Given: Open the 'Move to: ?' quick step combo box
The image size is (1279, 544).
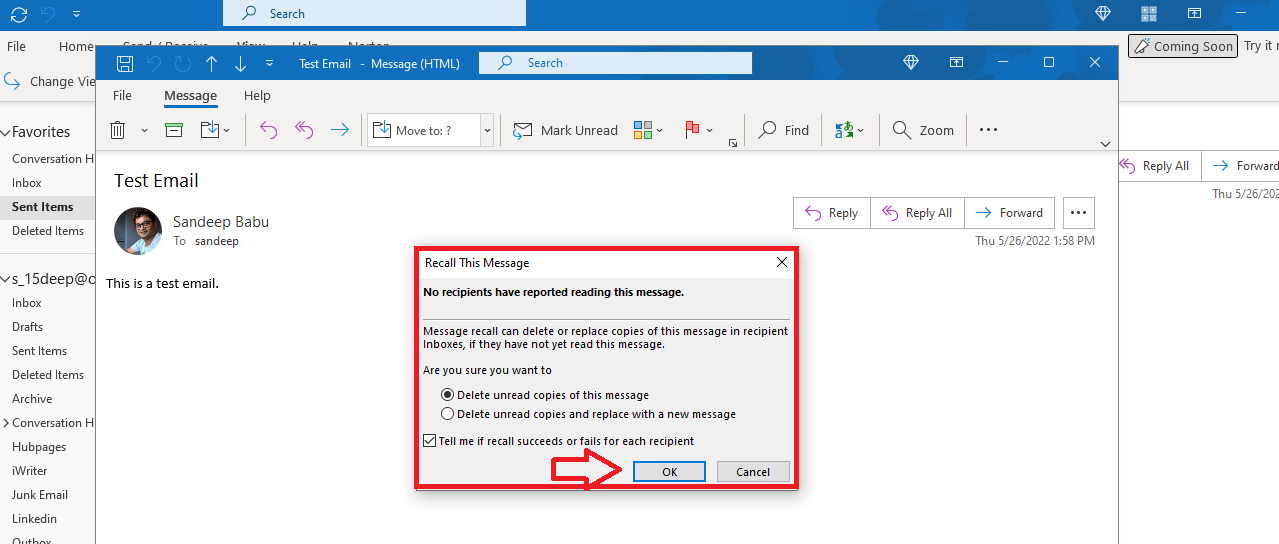Looking at the screenshot, I should 431,130.
